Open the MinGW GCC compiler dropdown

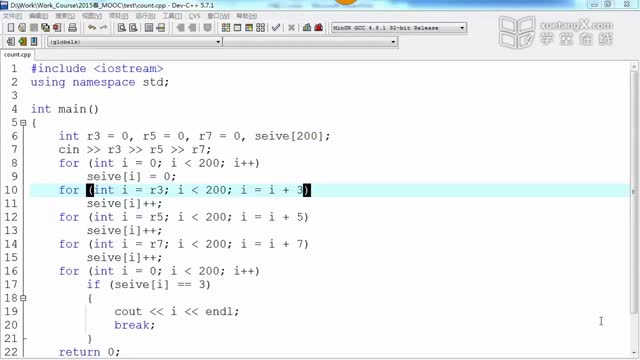click(x=399, y=28)
